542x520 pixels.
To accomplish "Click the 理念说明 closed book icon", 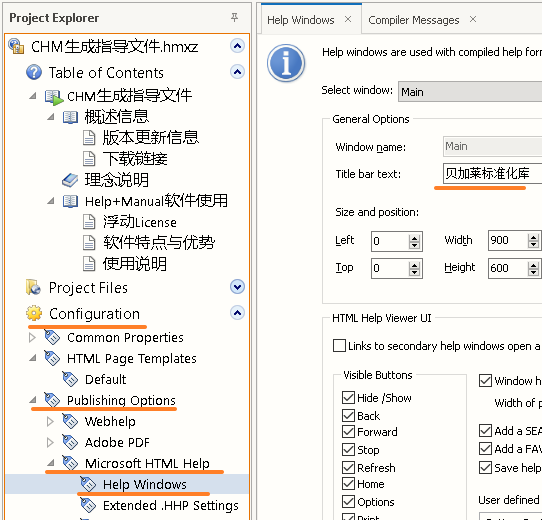I will 70,180.
